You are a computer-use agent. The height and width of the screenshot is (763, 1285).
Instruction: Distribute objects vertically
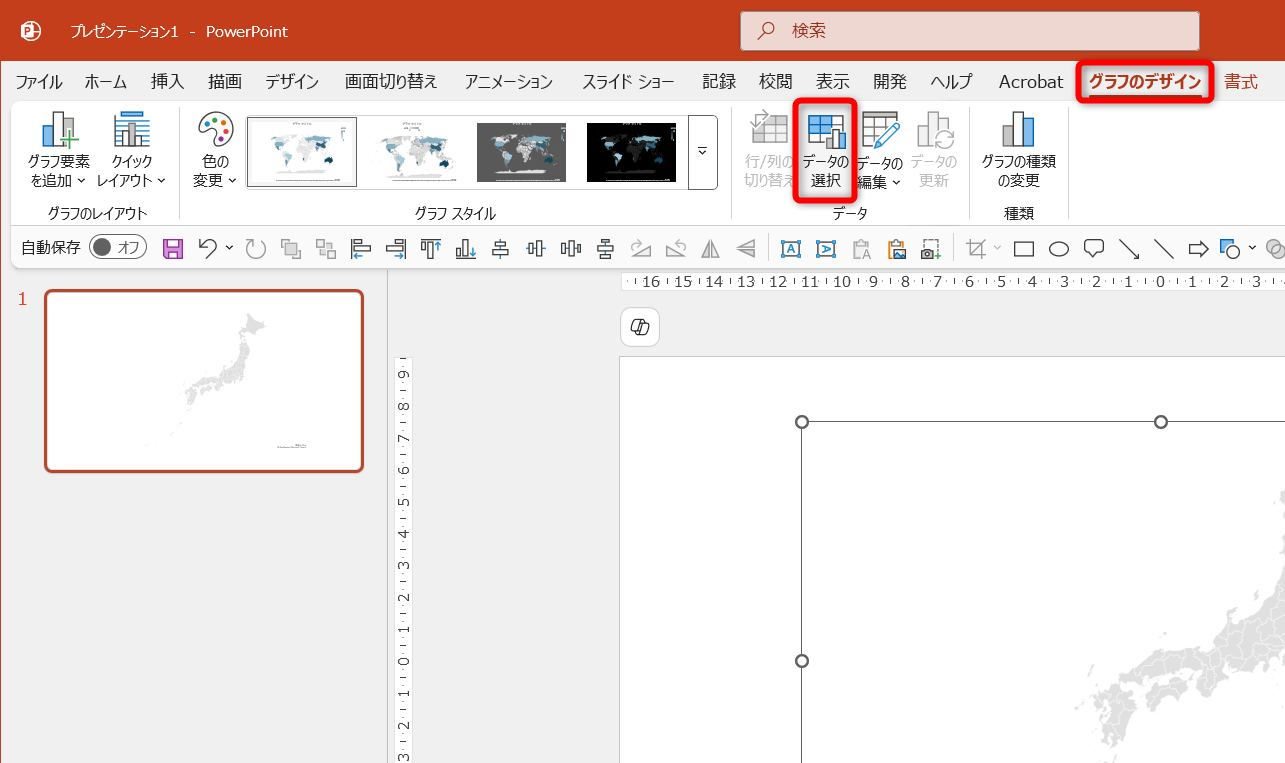[605, 249]
